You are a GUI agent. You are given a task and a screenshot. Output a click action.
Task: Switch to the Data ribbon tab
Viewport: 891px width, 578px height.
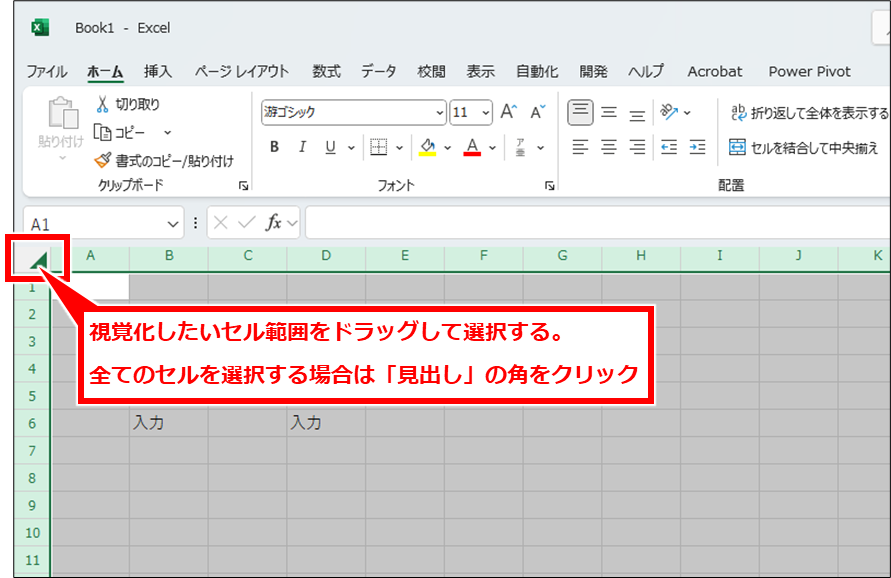378,71
